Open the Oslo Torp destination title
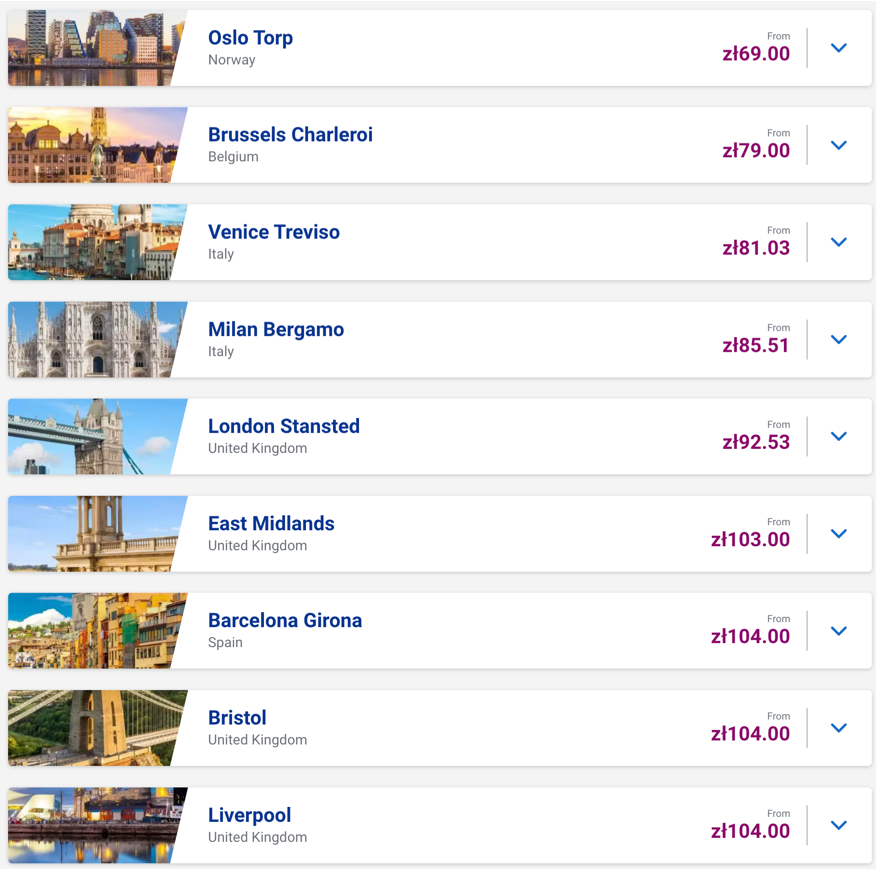Viewport: 876px width, 869px height. click(250, 38)
